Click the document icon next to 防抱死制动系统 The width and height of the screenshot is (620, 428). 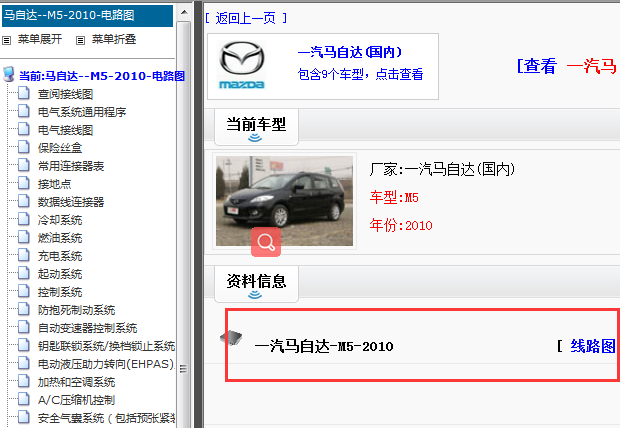pos(24,309)
